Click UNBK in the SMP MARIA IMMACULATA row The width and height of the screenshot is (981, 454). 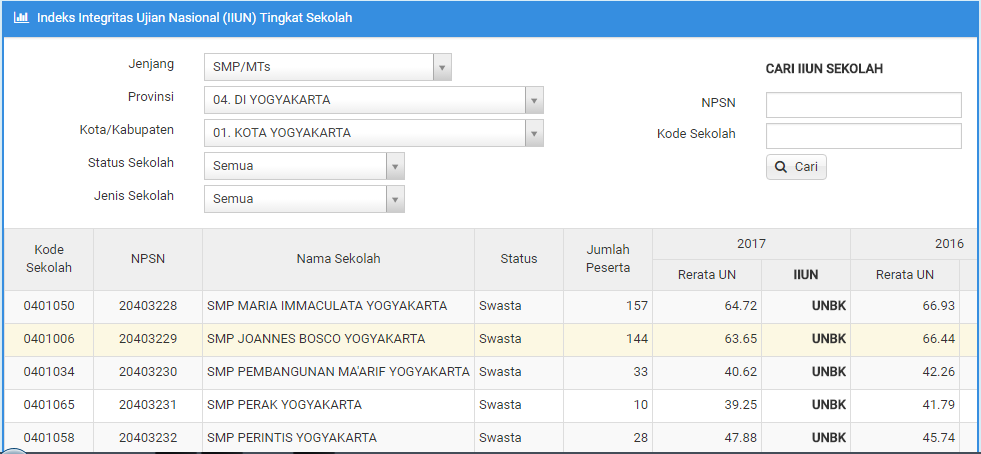[829, 306]
